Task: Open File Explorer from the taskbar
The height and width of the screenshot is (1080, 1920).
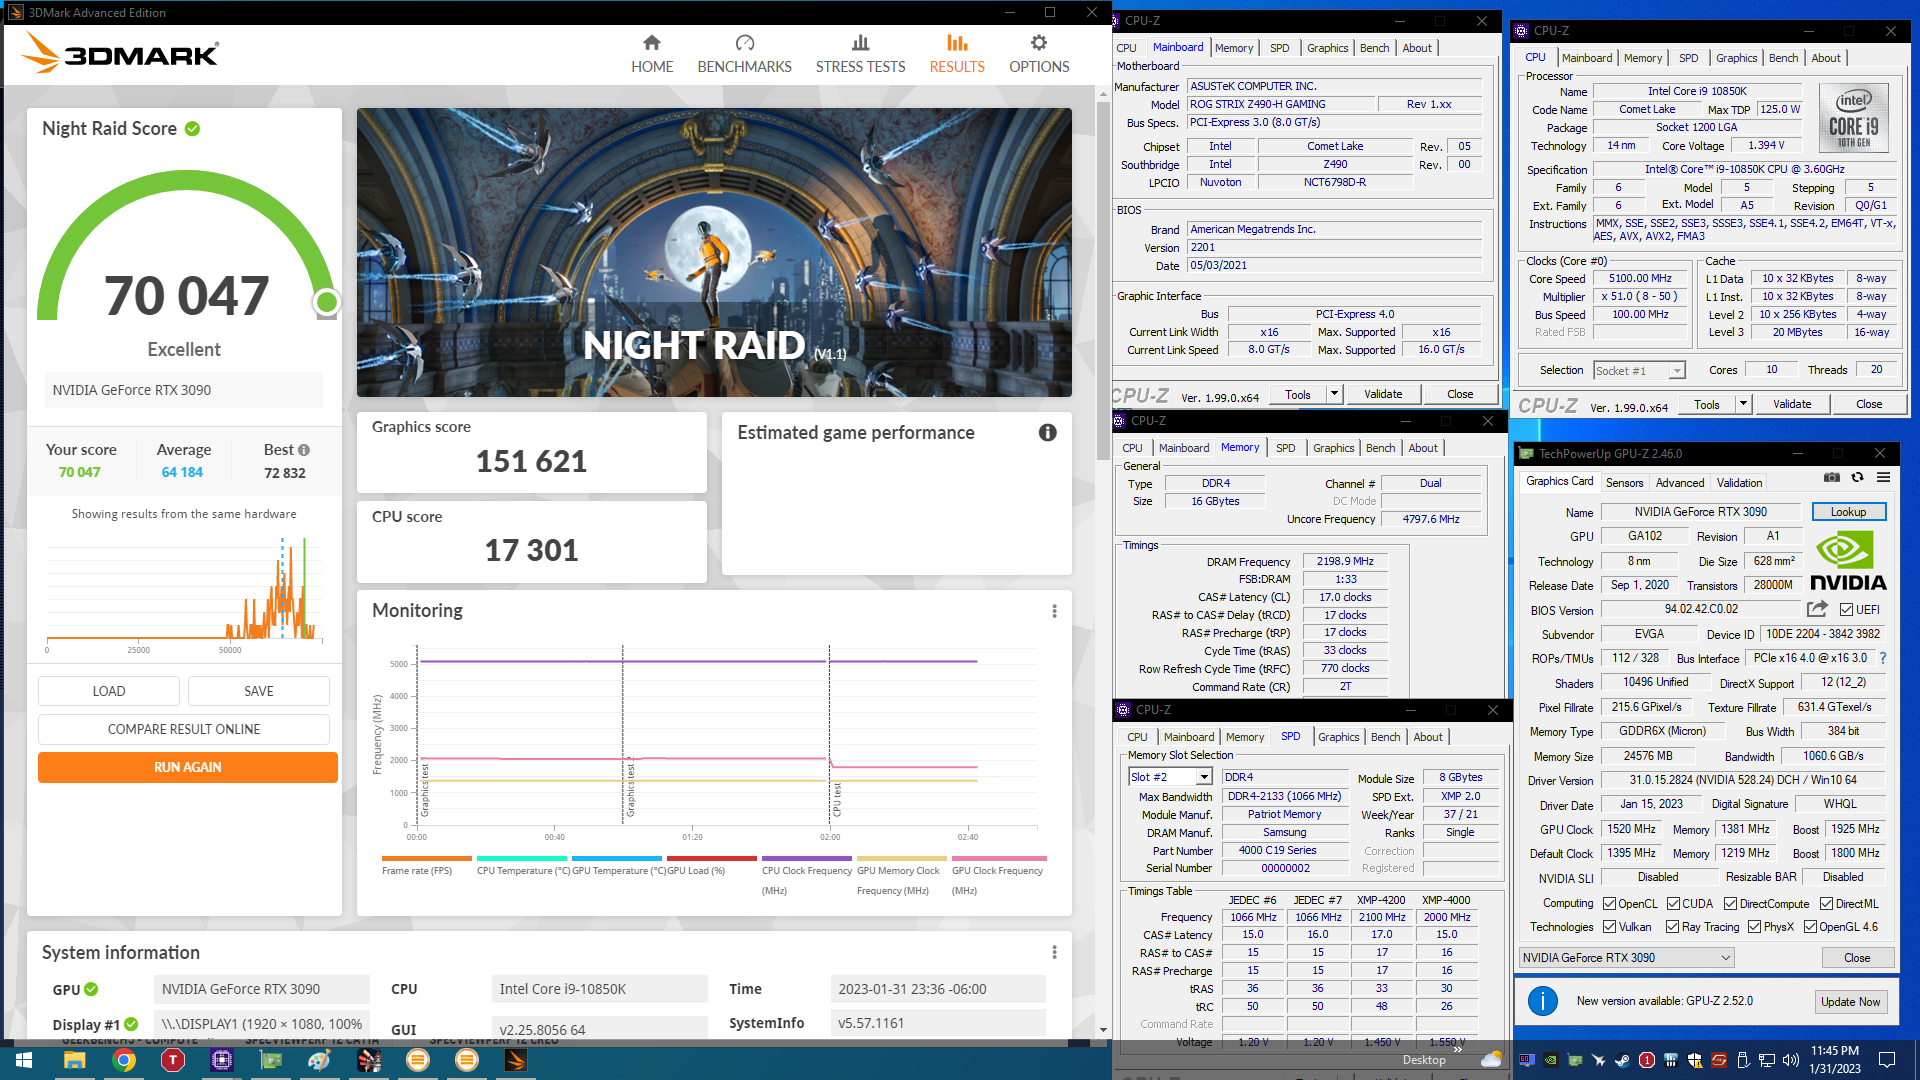Action: tap(75, 1060)
